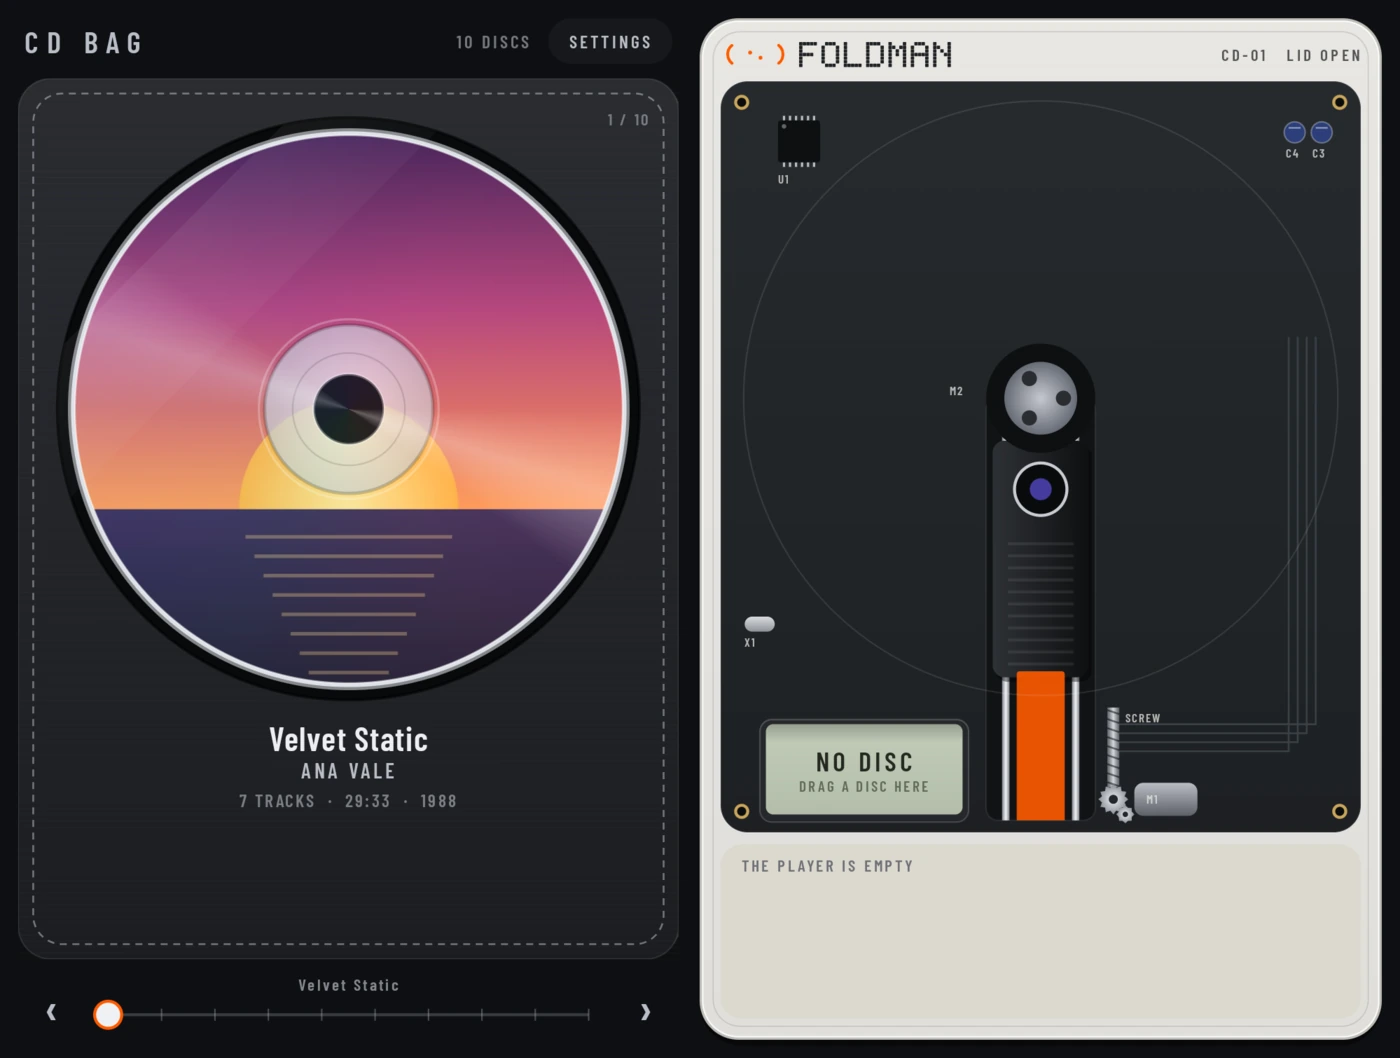Image resolution: width=1400 pixels, height=1058 pixels.
Task: Click the C4 capacitor component
Action: tap(1294, 132)
